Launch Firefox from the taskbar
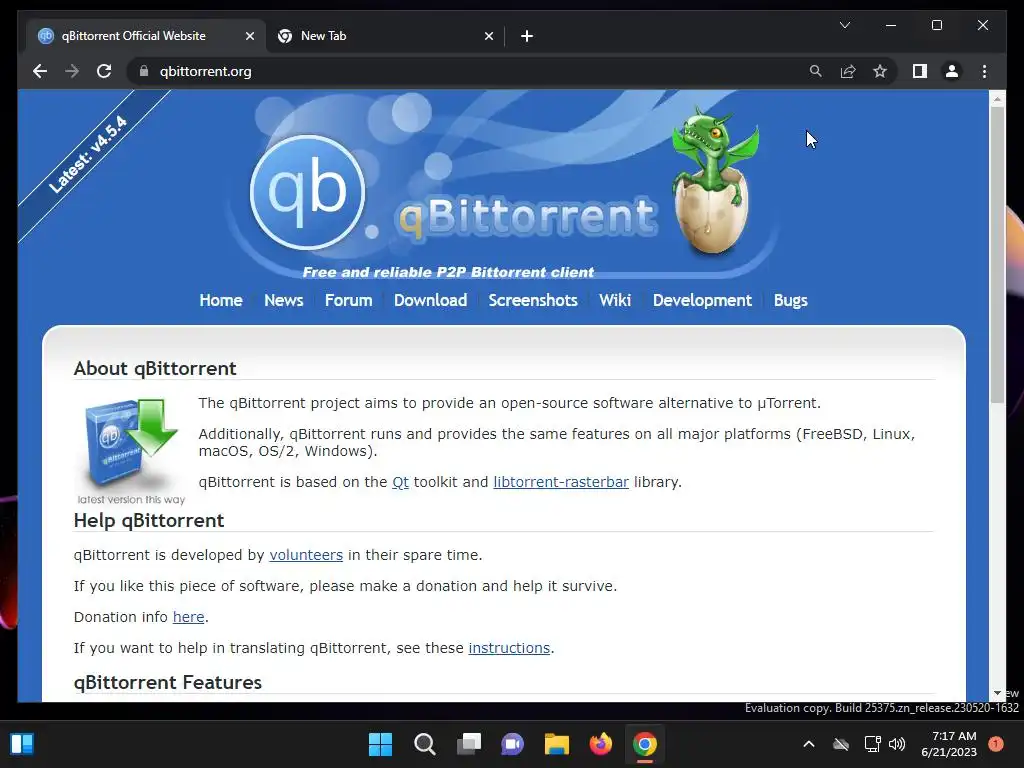Viewport: 1024px width, 768px height. coord(601,744)
